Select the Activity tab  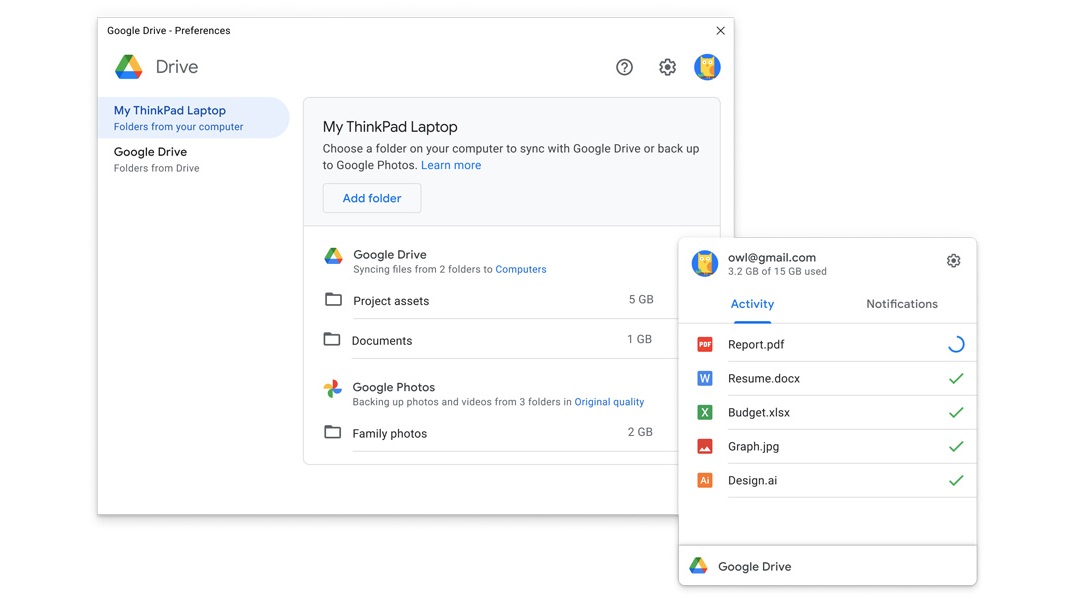(x=752, y=303)
